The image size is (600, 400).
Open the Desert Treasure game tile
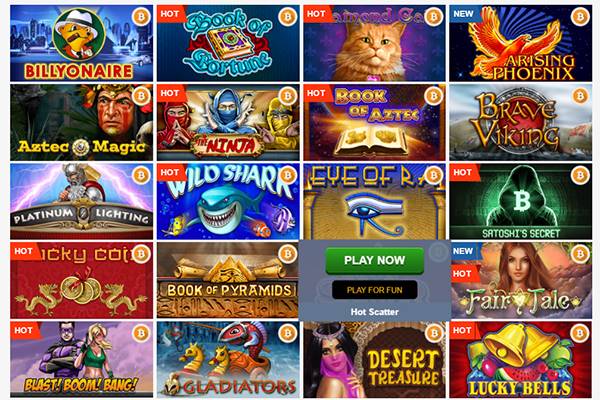(375, 359)
